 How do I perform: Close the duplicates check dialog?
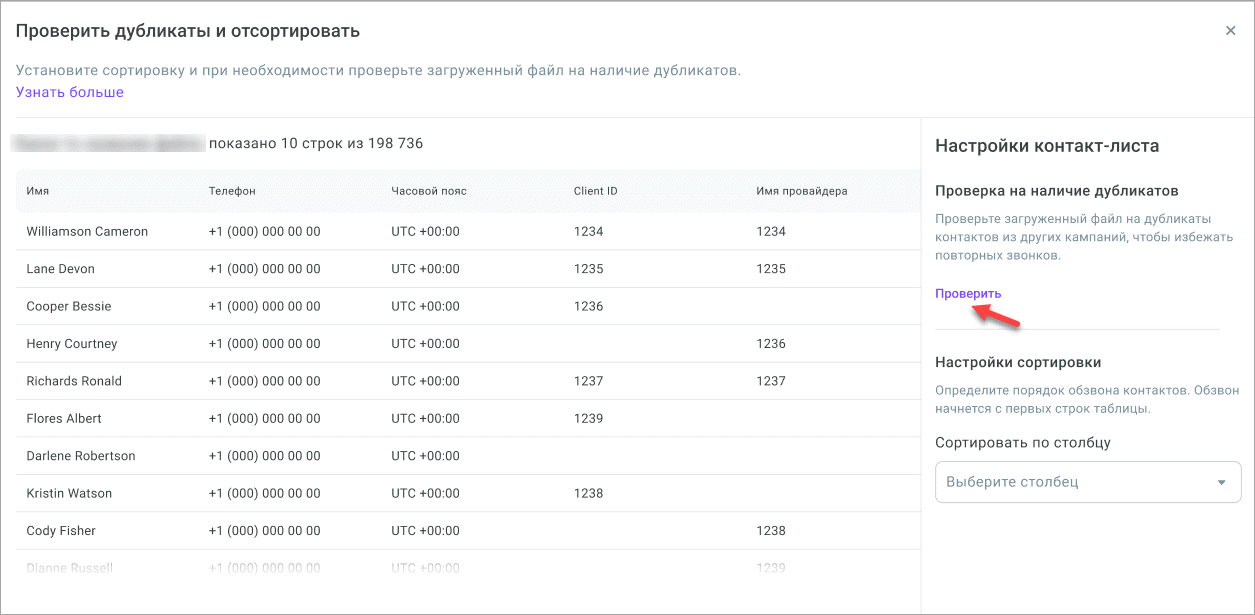1231,31
